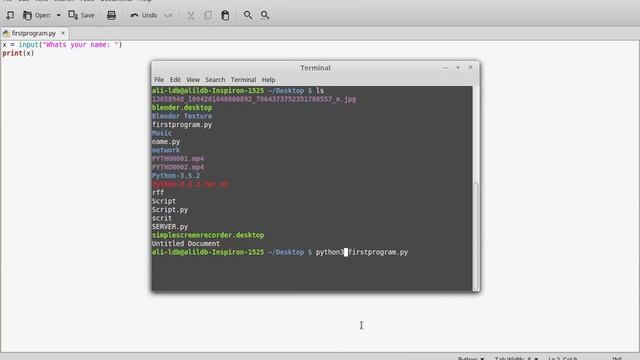Click the Redo arrow icon
The height and width of the screenshot is (360, 640).
[168, 16]
